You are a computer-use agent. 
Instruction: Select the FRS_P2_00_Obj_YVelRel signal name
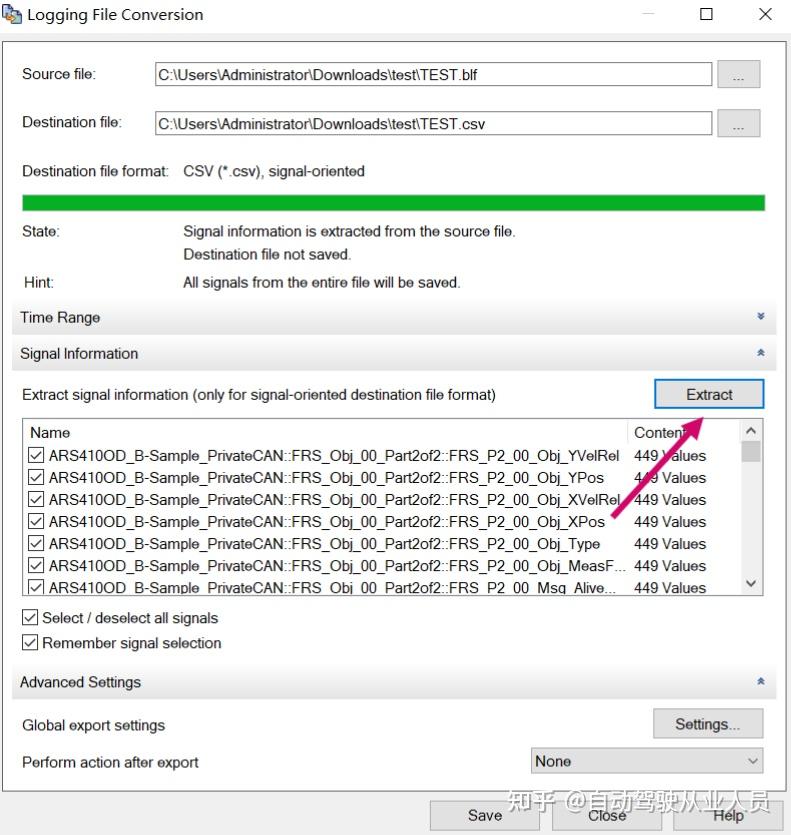point(334,456)
